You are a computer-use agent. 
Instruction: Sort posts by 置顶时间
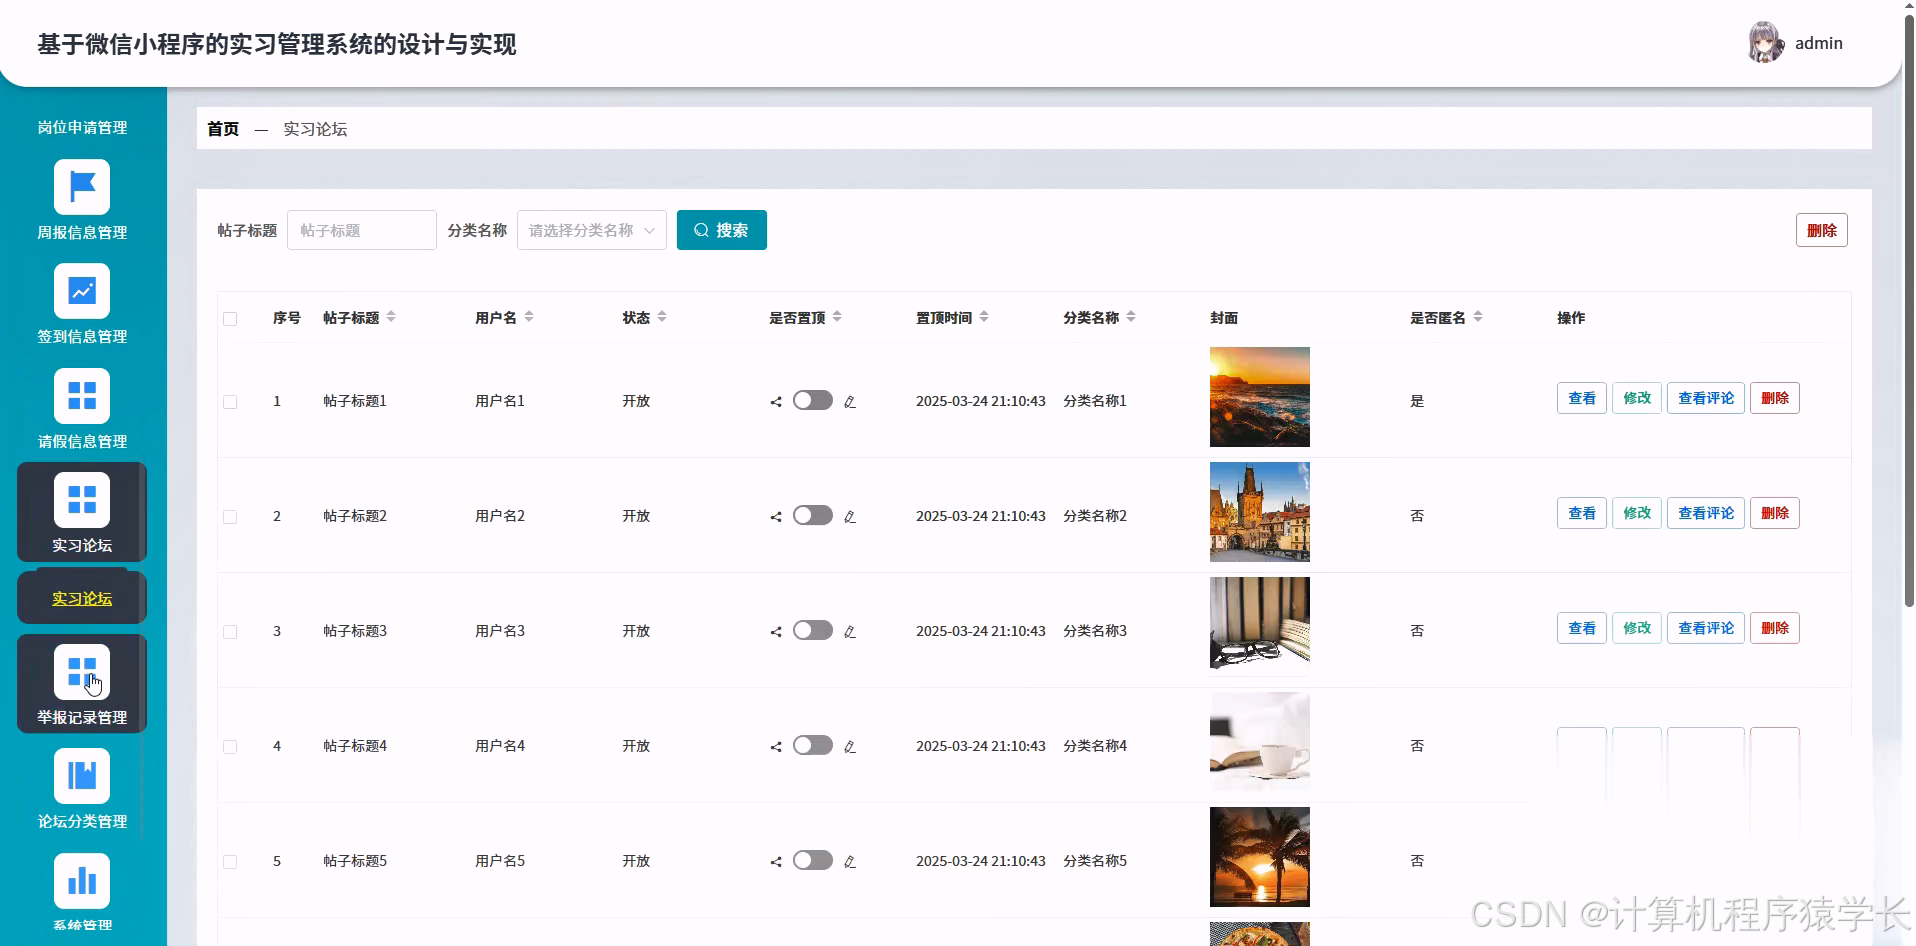[950, 317]
